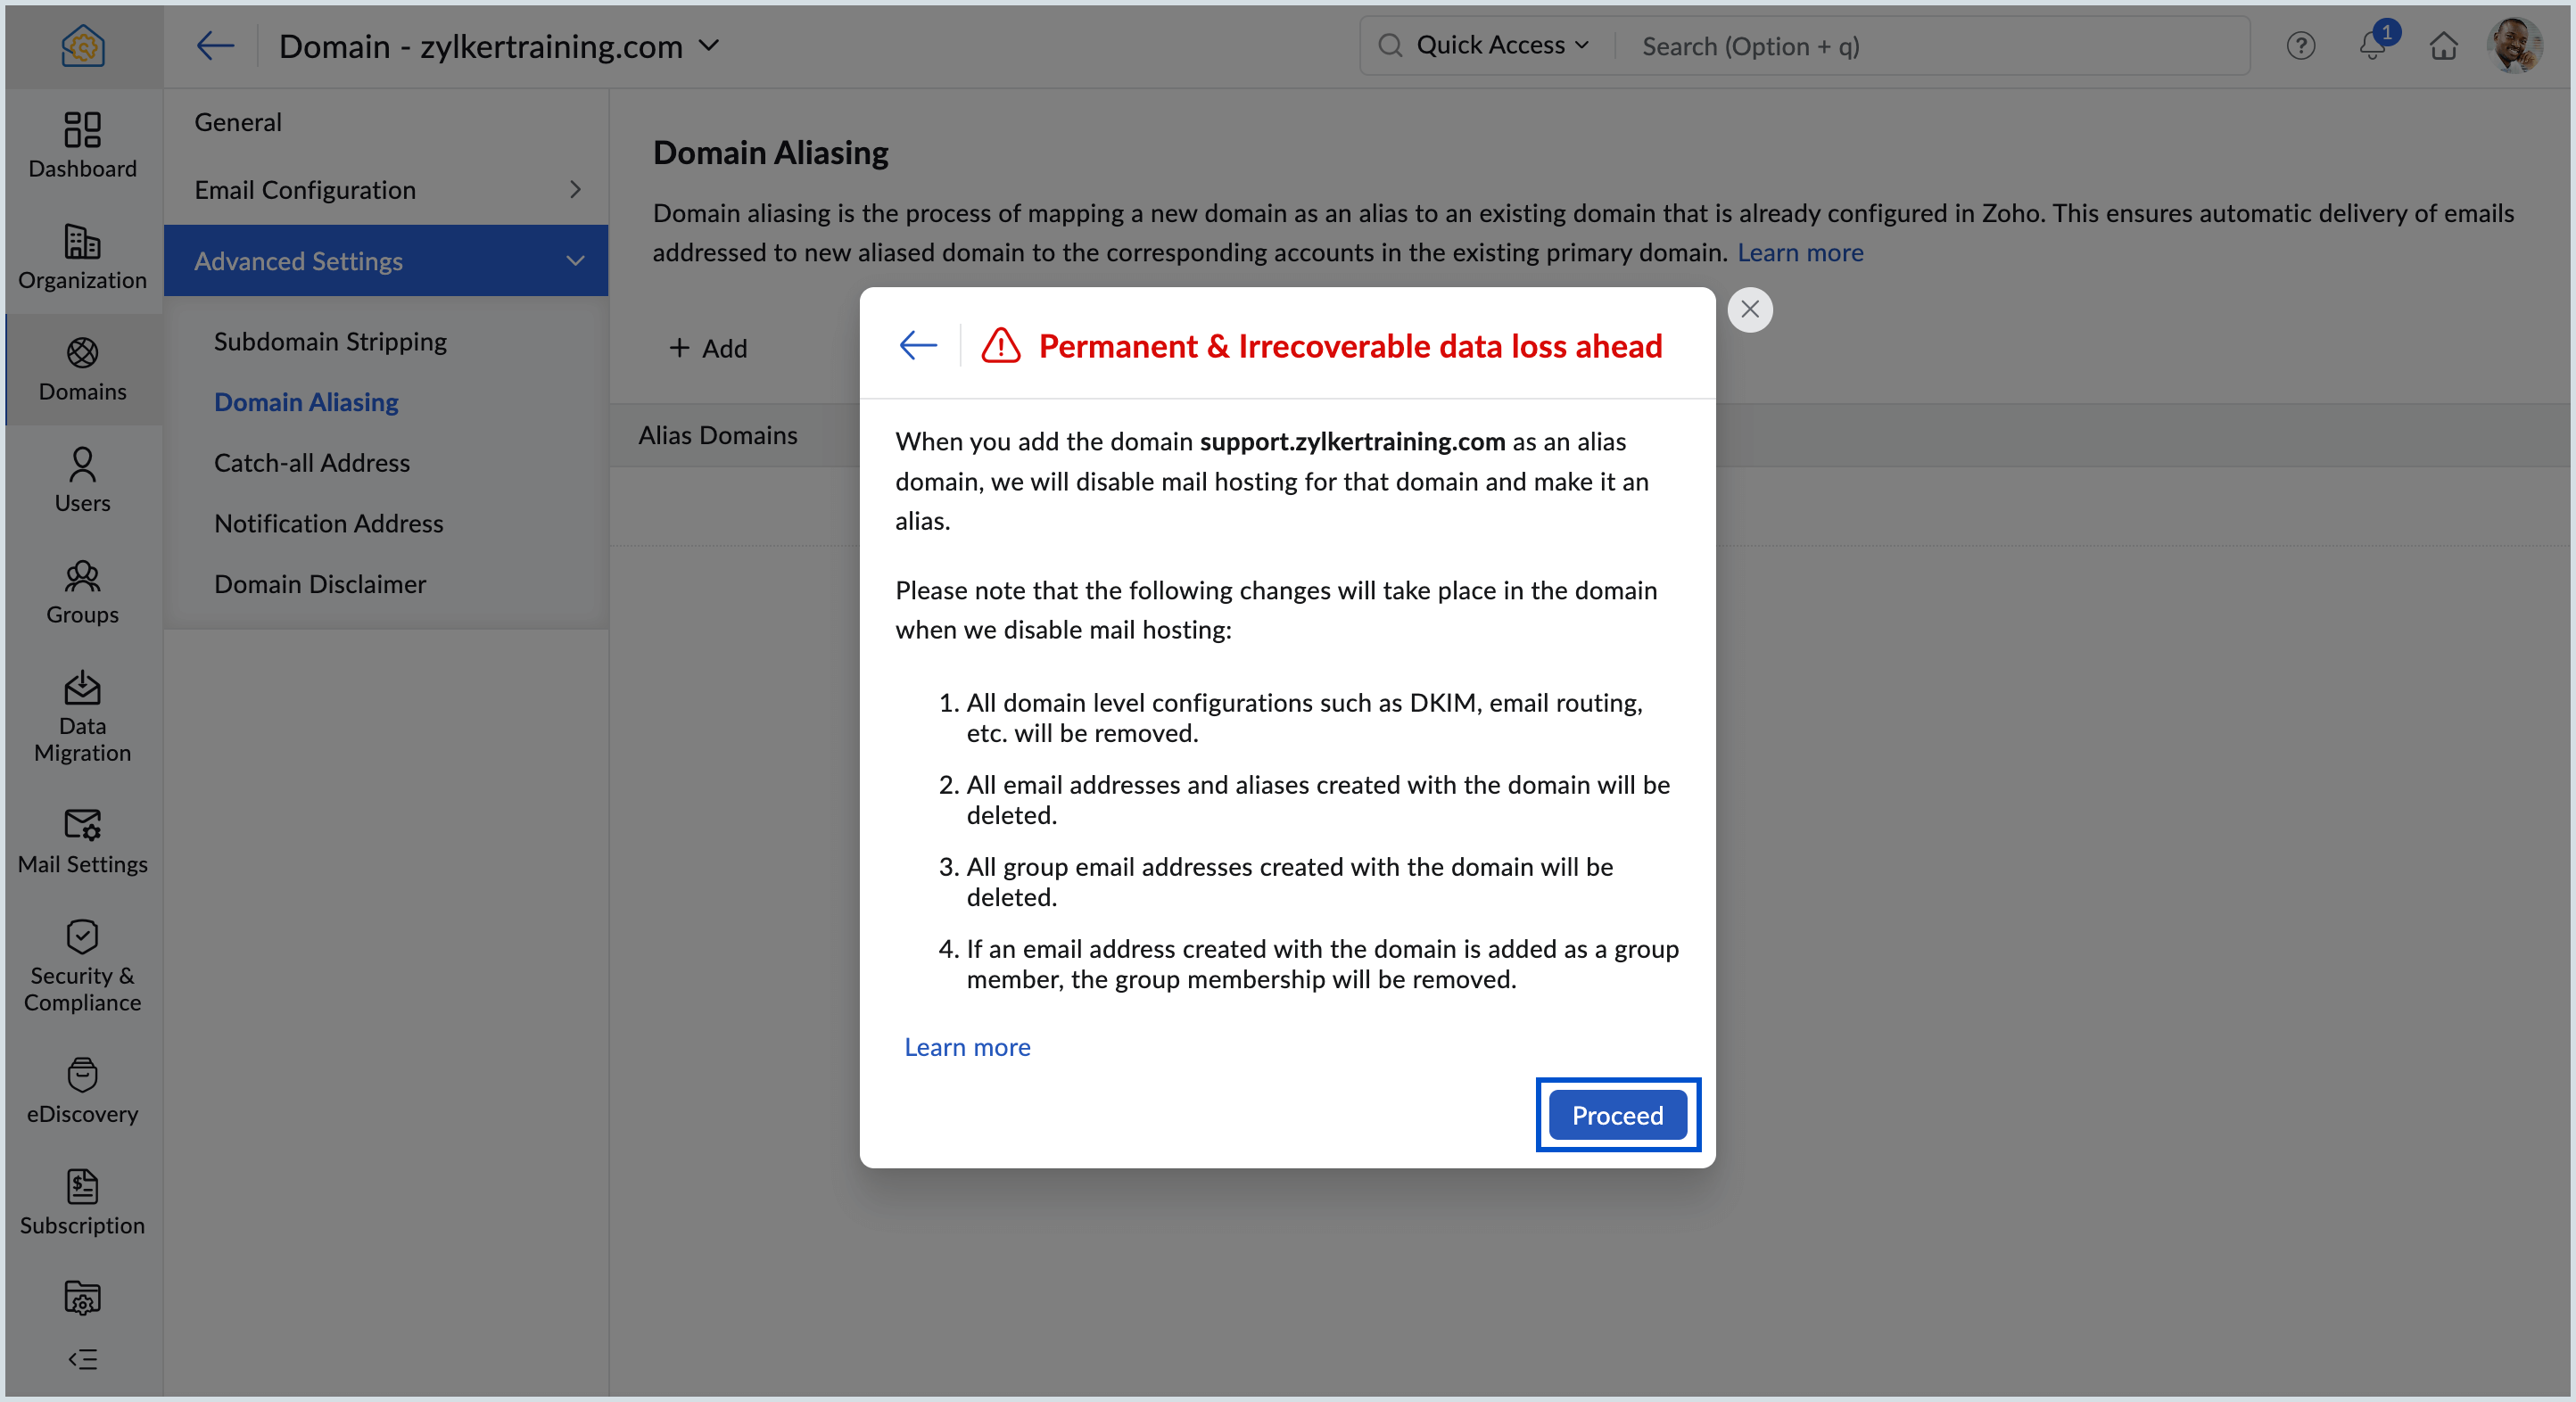Open Mail Settings icon
This screenshot has width=2576, height=1402.
[82, 840]
